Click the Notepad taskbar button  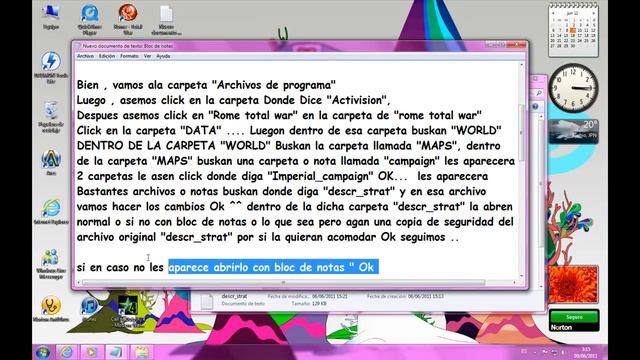click(116, 352)
